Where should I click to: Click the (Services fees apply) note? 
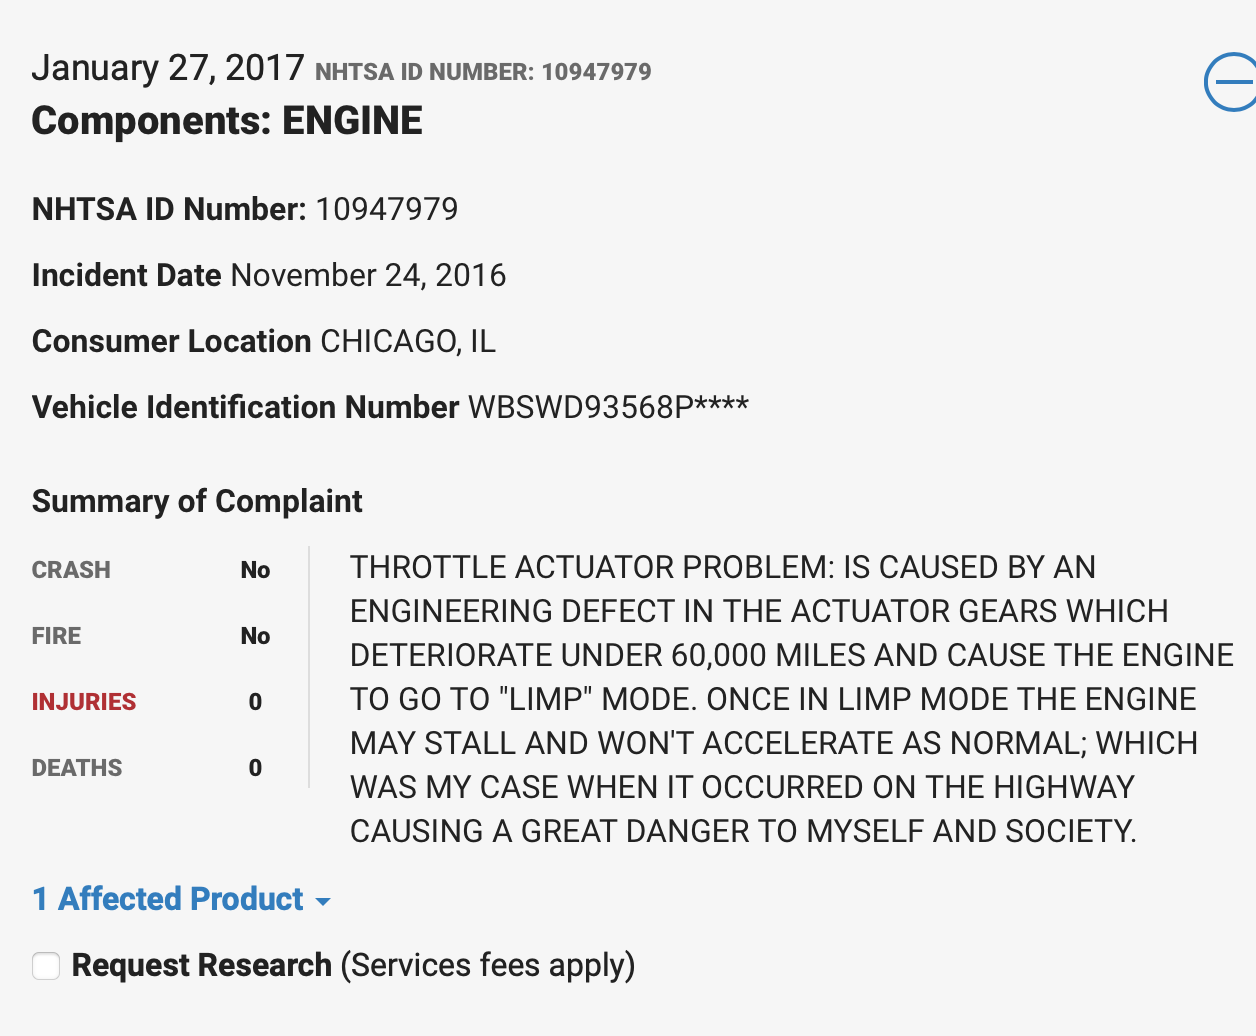click(488, 965)
